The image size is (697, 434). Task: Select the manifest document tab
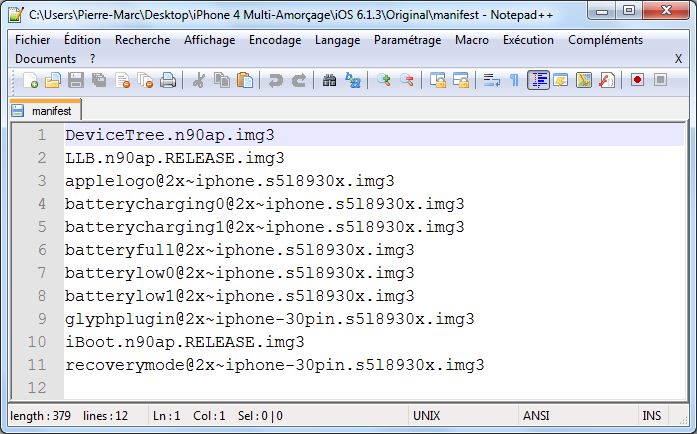pos(45,110)
